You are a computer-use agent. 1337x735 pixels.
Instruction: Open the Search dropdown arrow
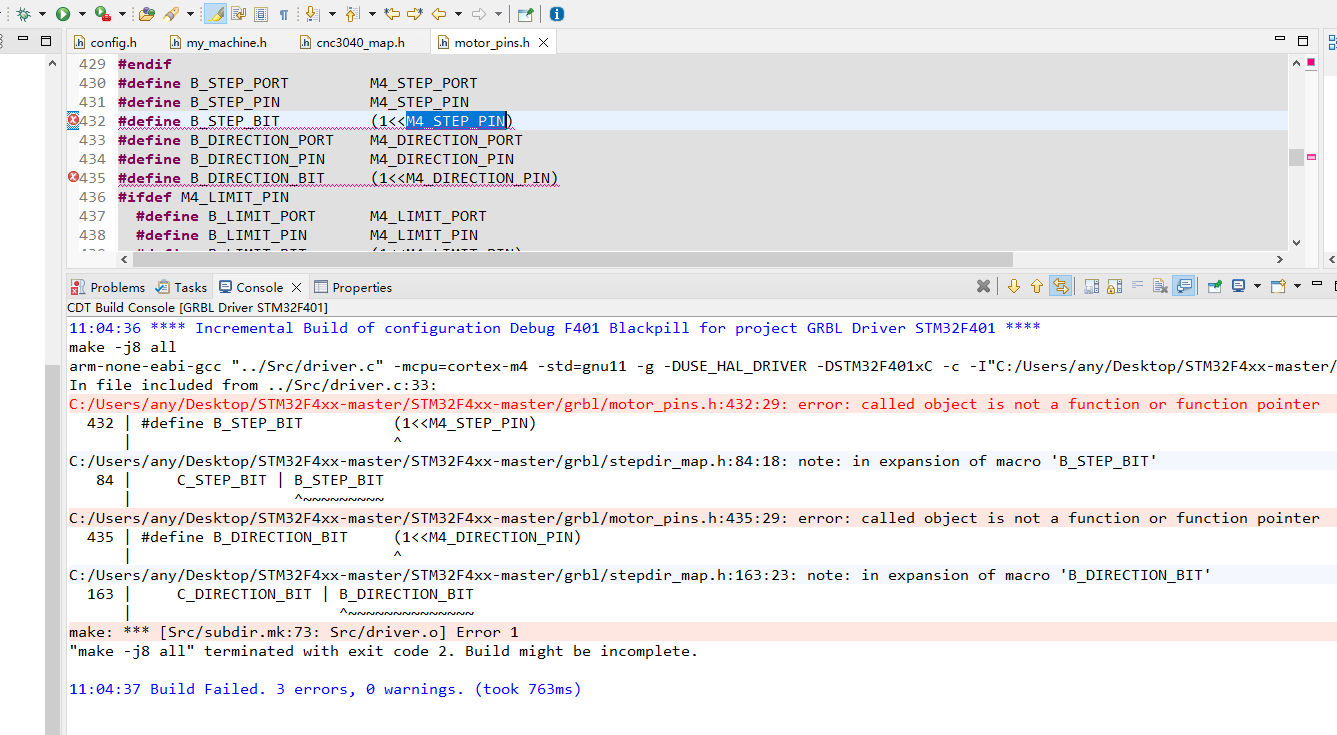click(190, 14)
